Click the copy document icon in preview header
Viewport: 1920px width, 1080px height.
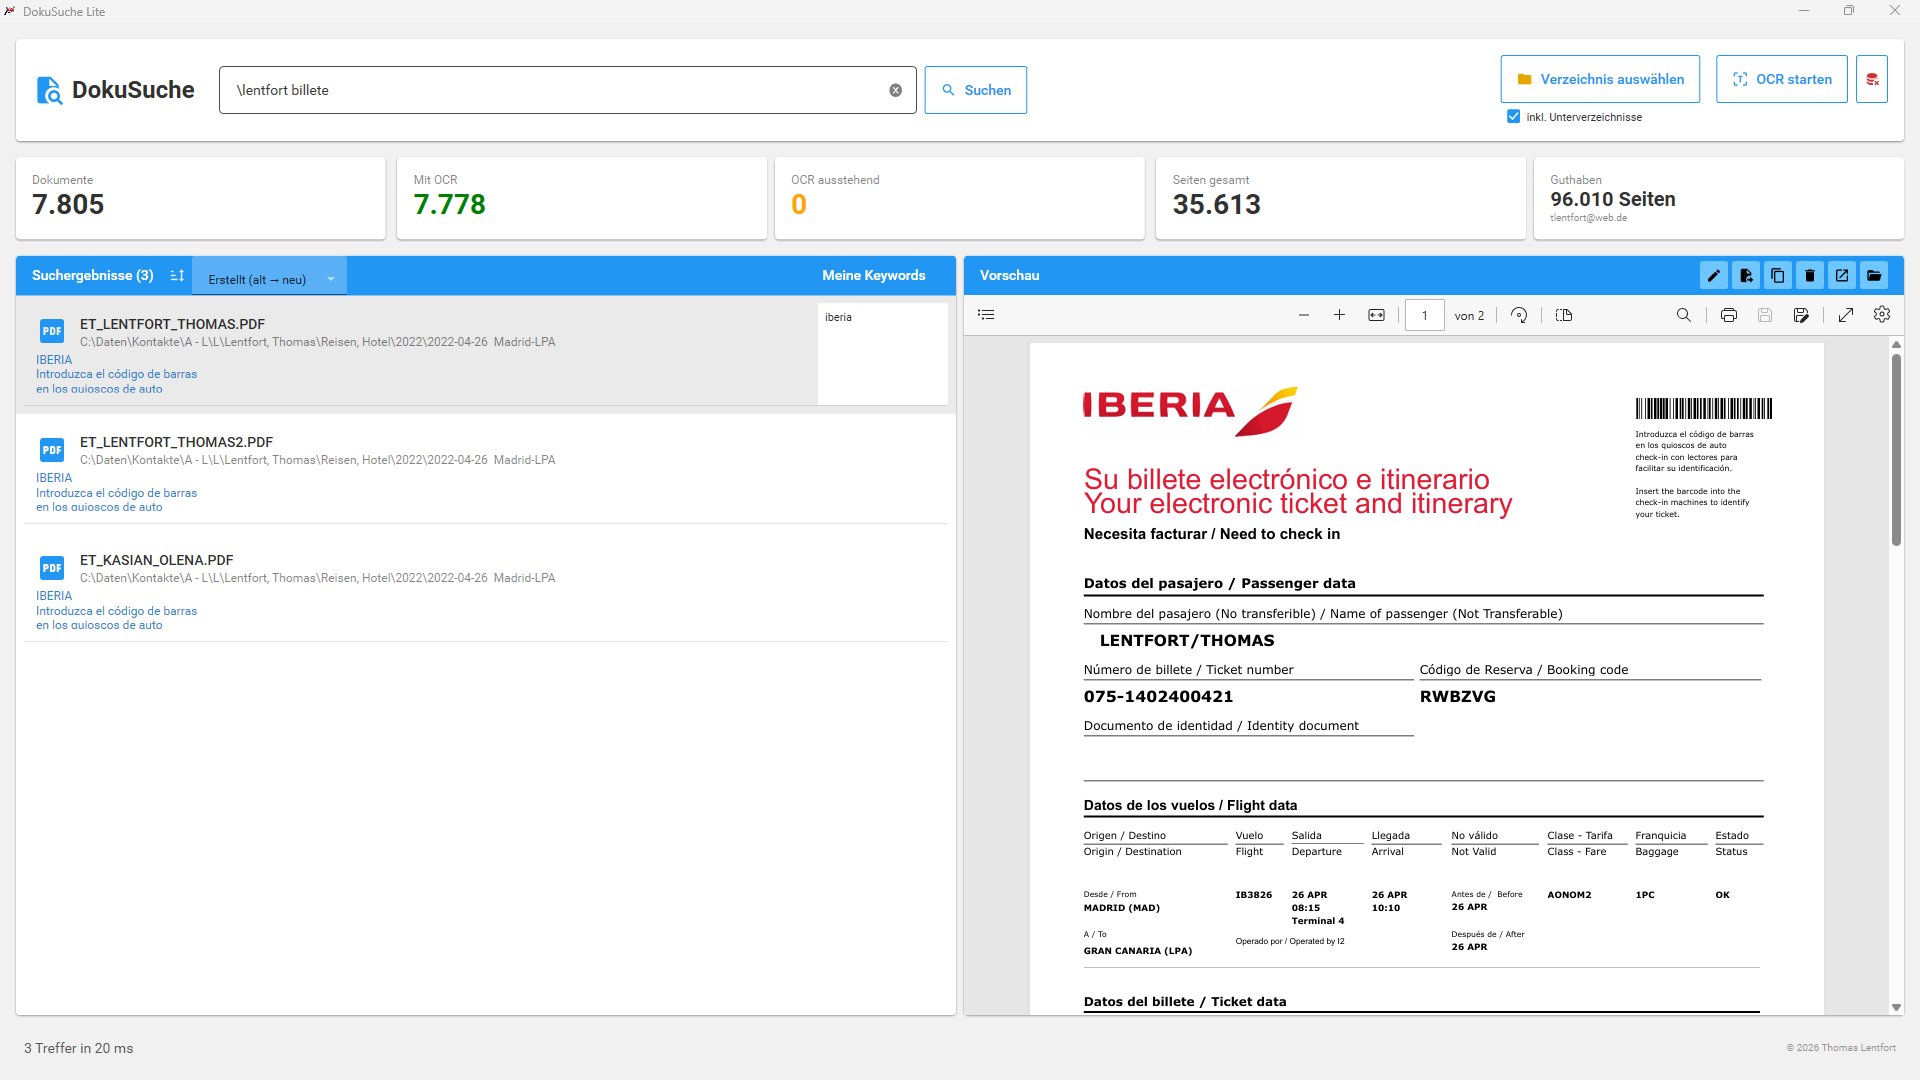pos(1777,276)
